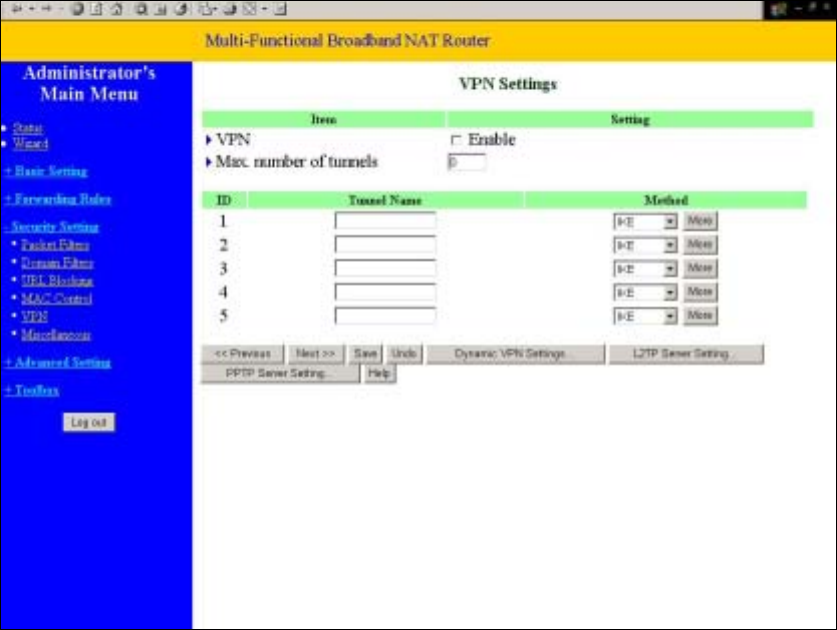Viewport: 837px width, 630px height.
Task: Click the << Previous button
Action: (x=242, y=354)
